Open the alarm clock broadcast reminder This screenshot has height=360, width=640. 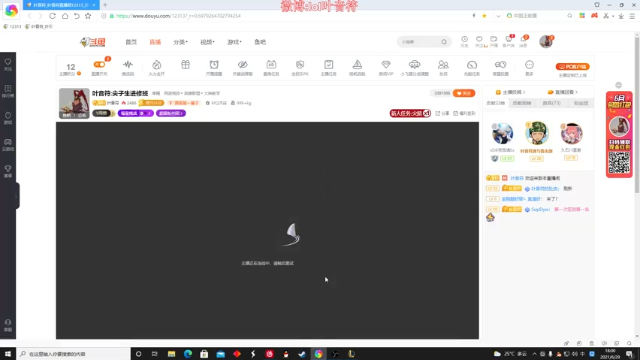(214, 64)
